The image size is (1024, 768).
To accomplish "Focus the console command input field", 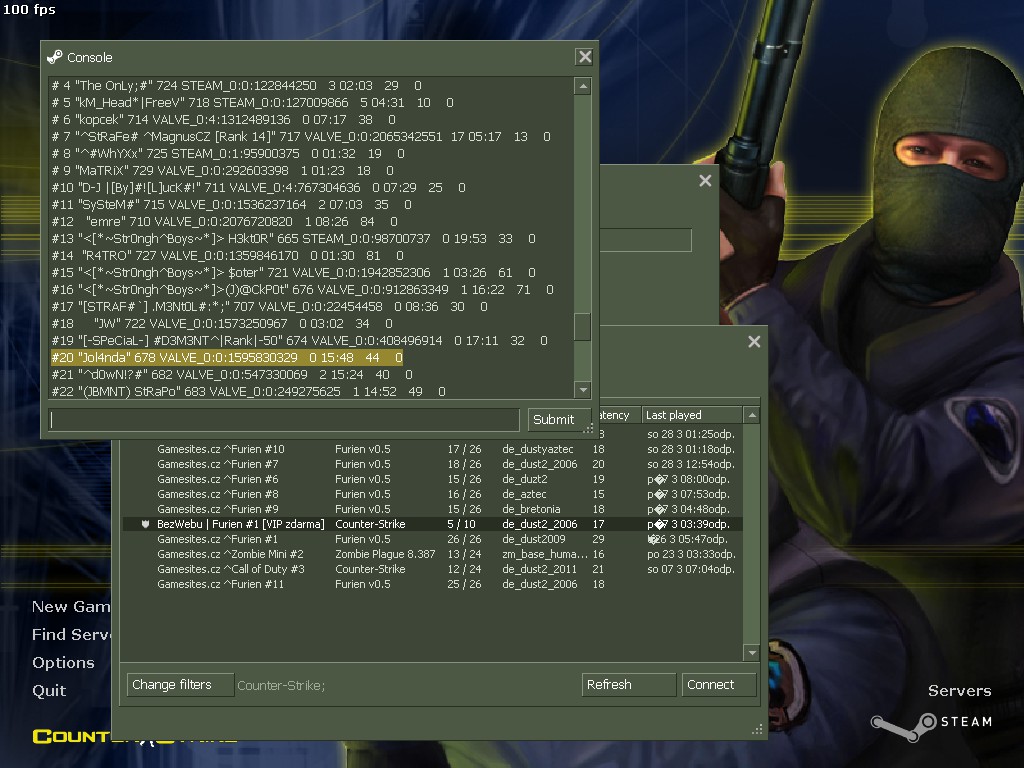I will pyautogui.click(x=285, y=420).
